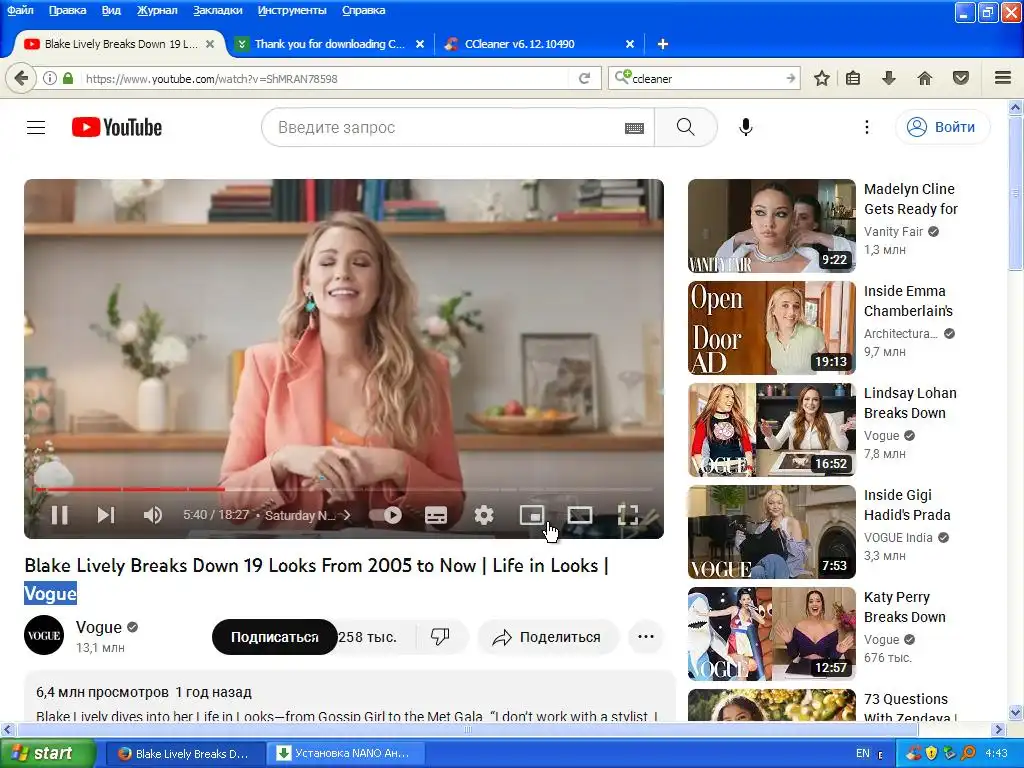Expand the Saturday N... chapter chevron
This screenshot has width=1024, height=768.
click(347, 515)
